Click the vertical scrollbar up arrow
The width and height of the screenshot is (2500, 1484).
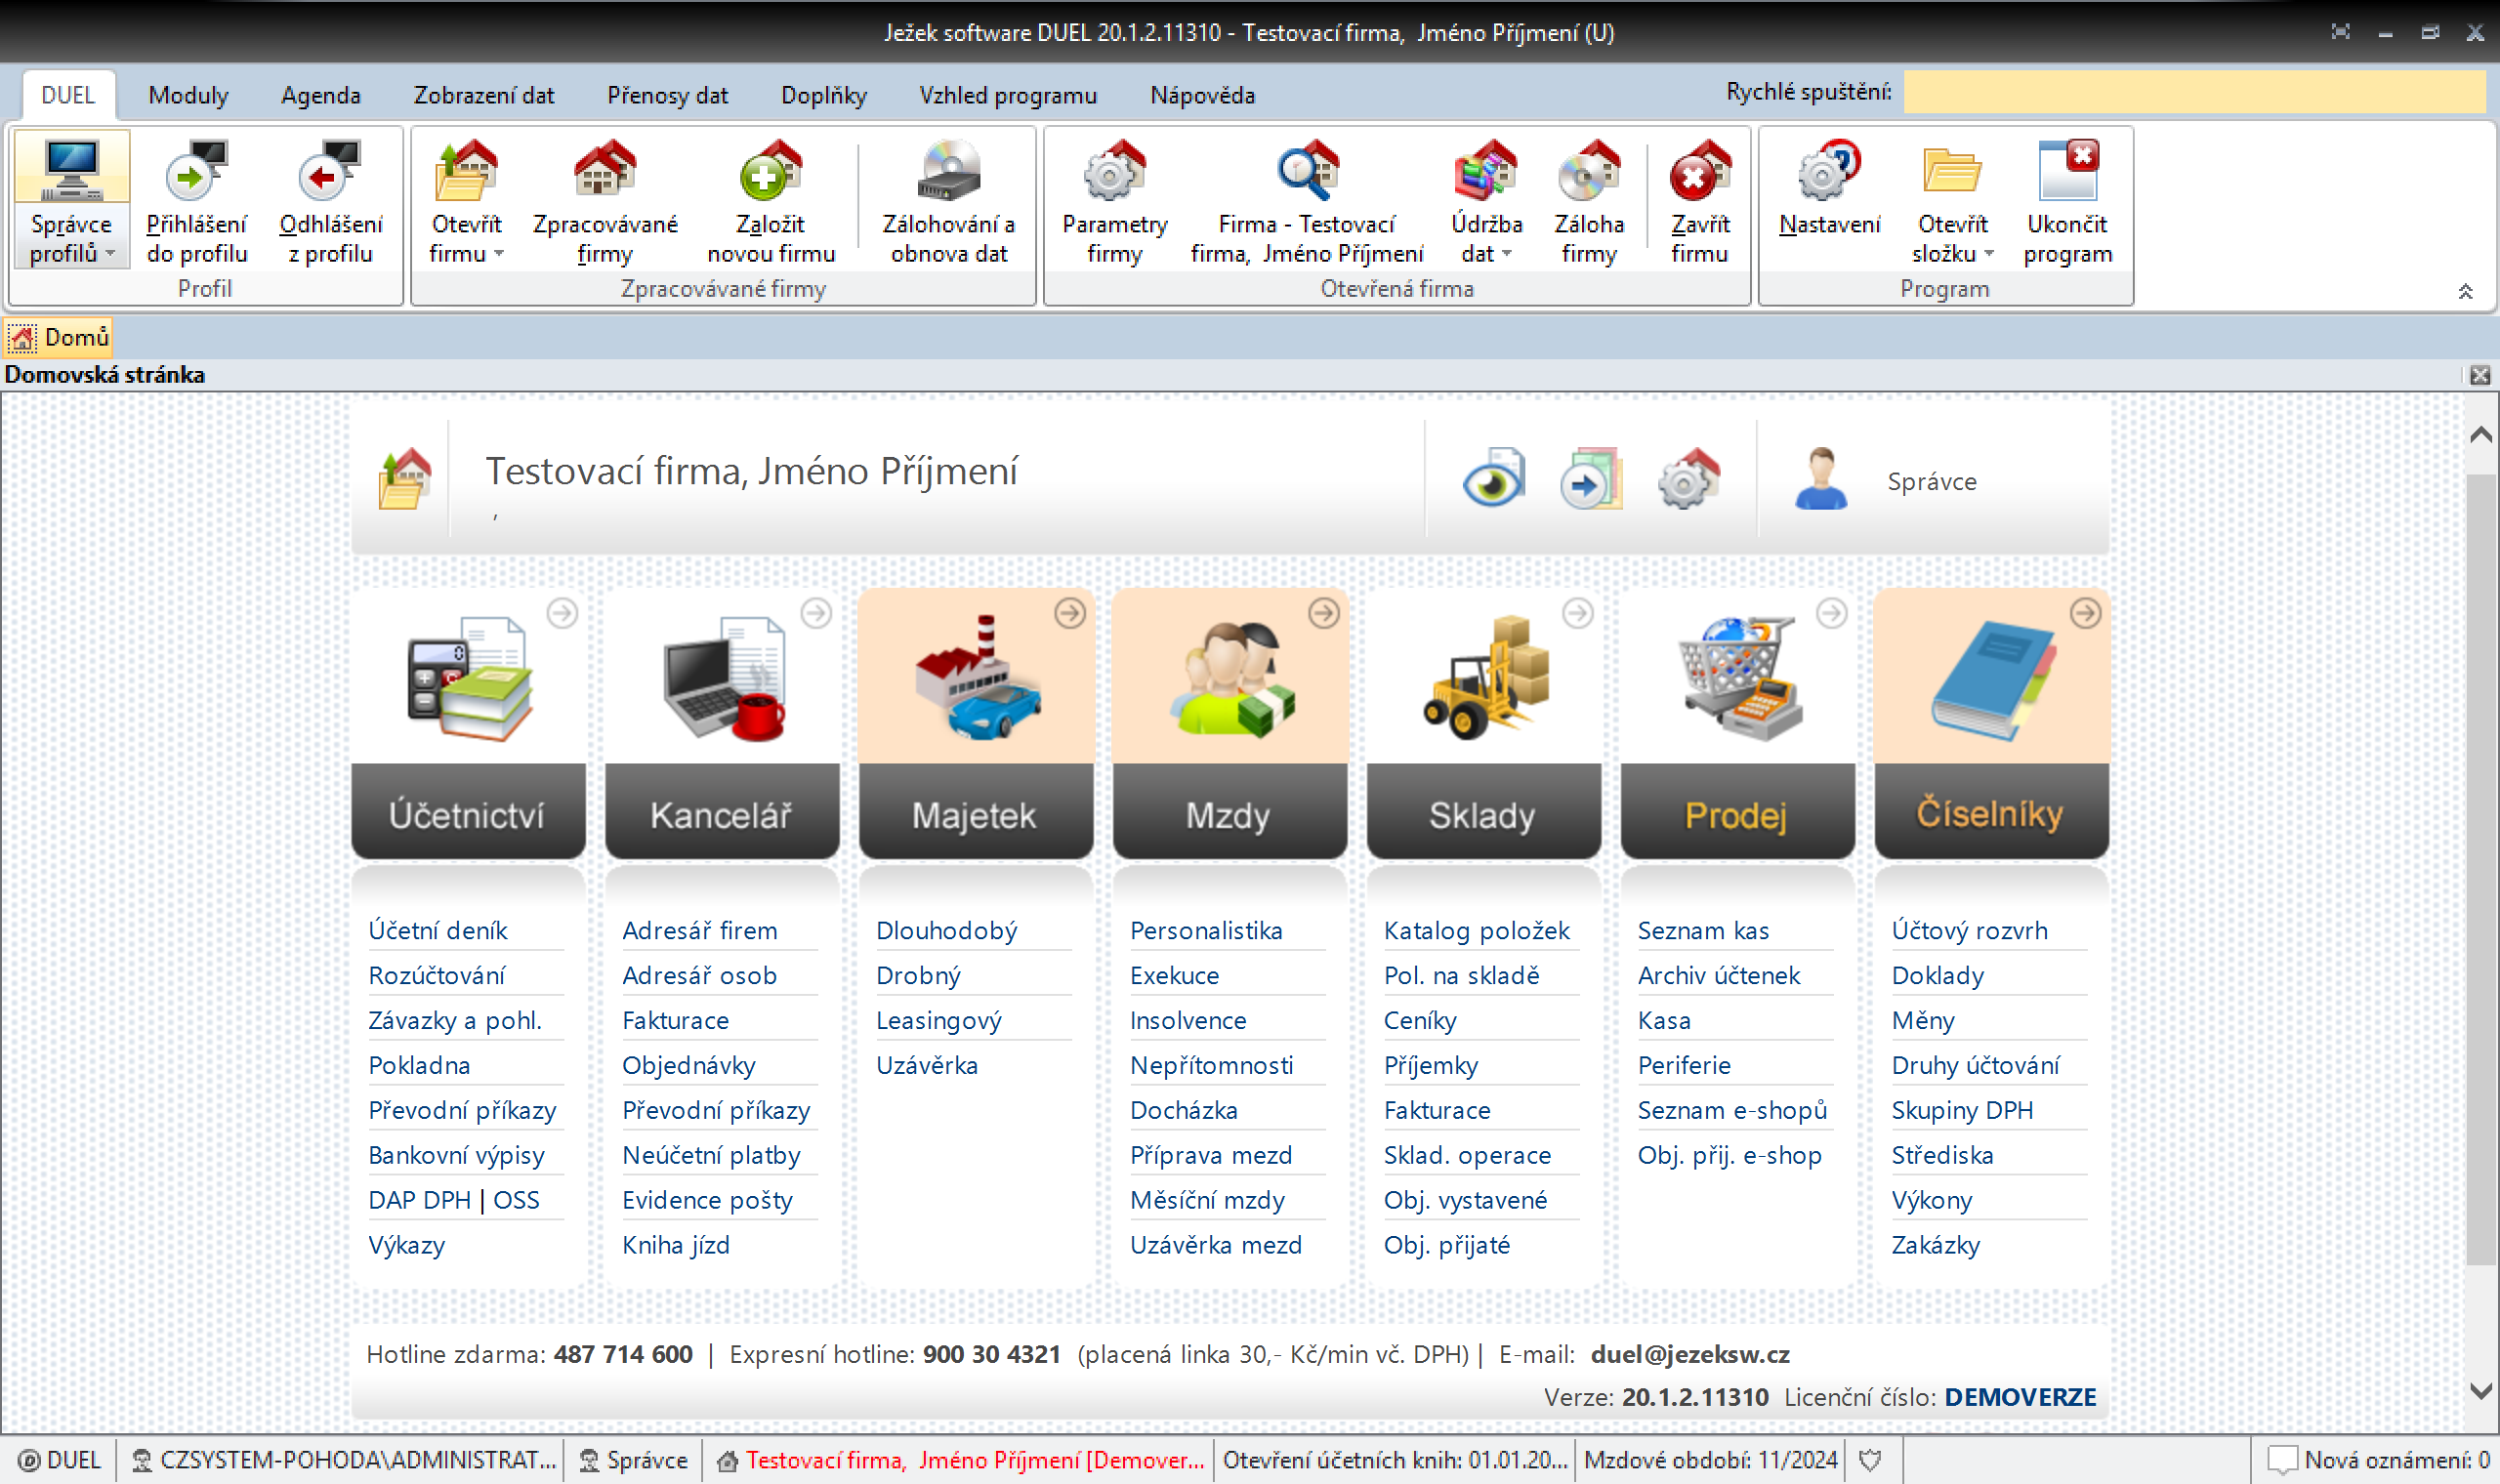coord(2481,434)
